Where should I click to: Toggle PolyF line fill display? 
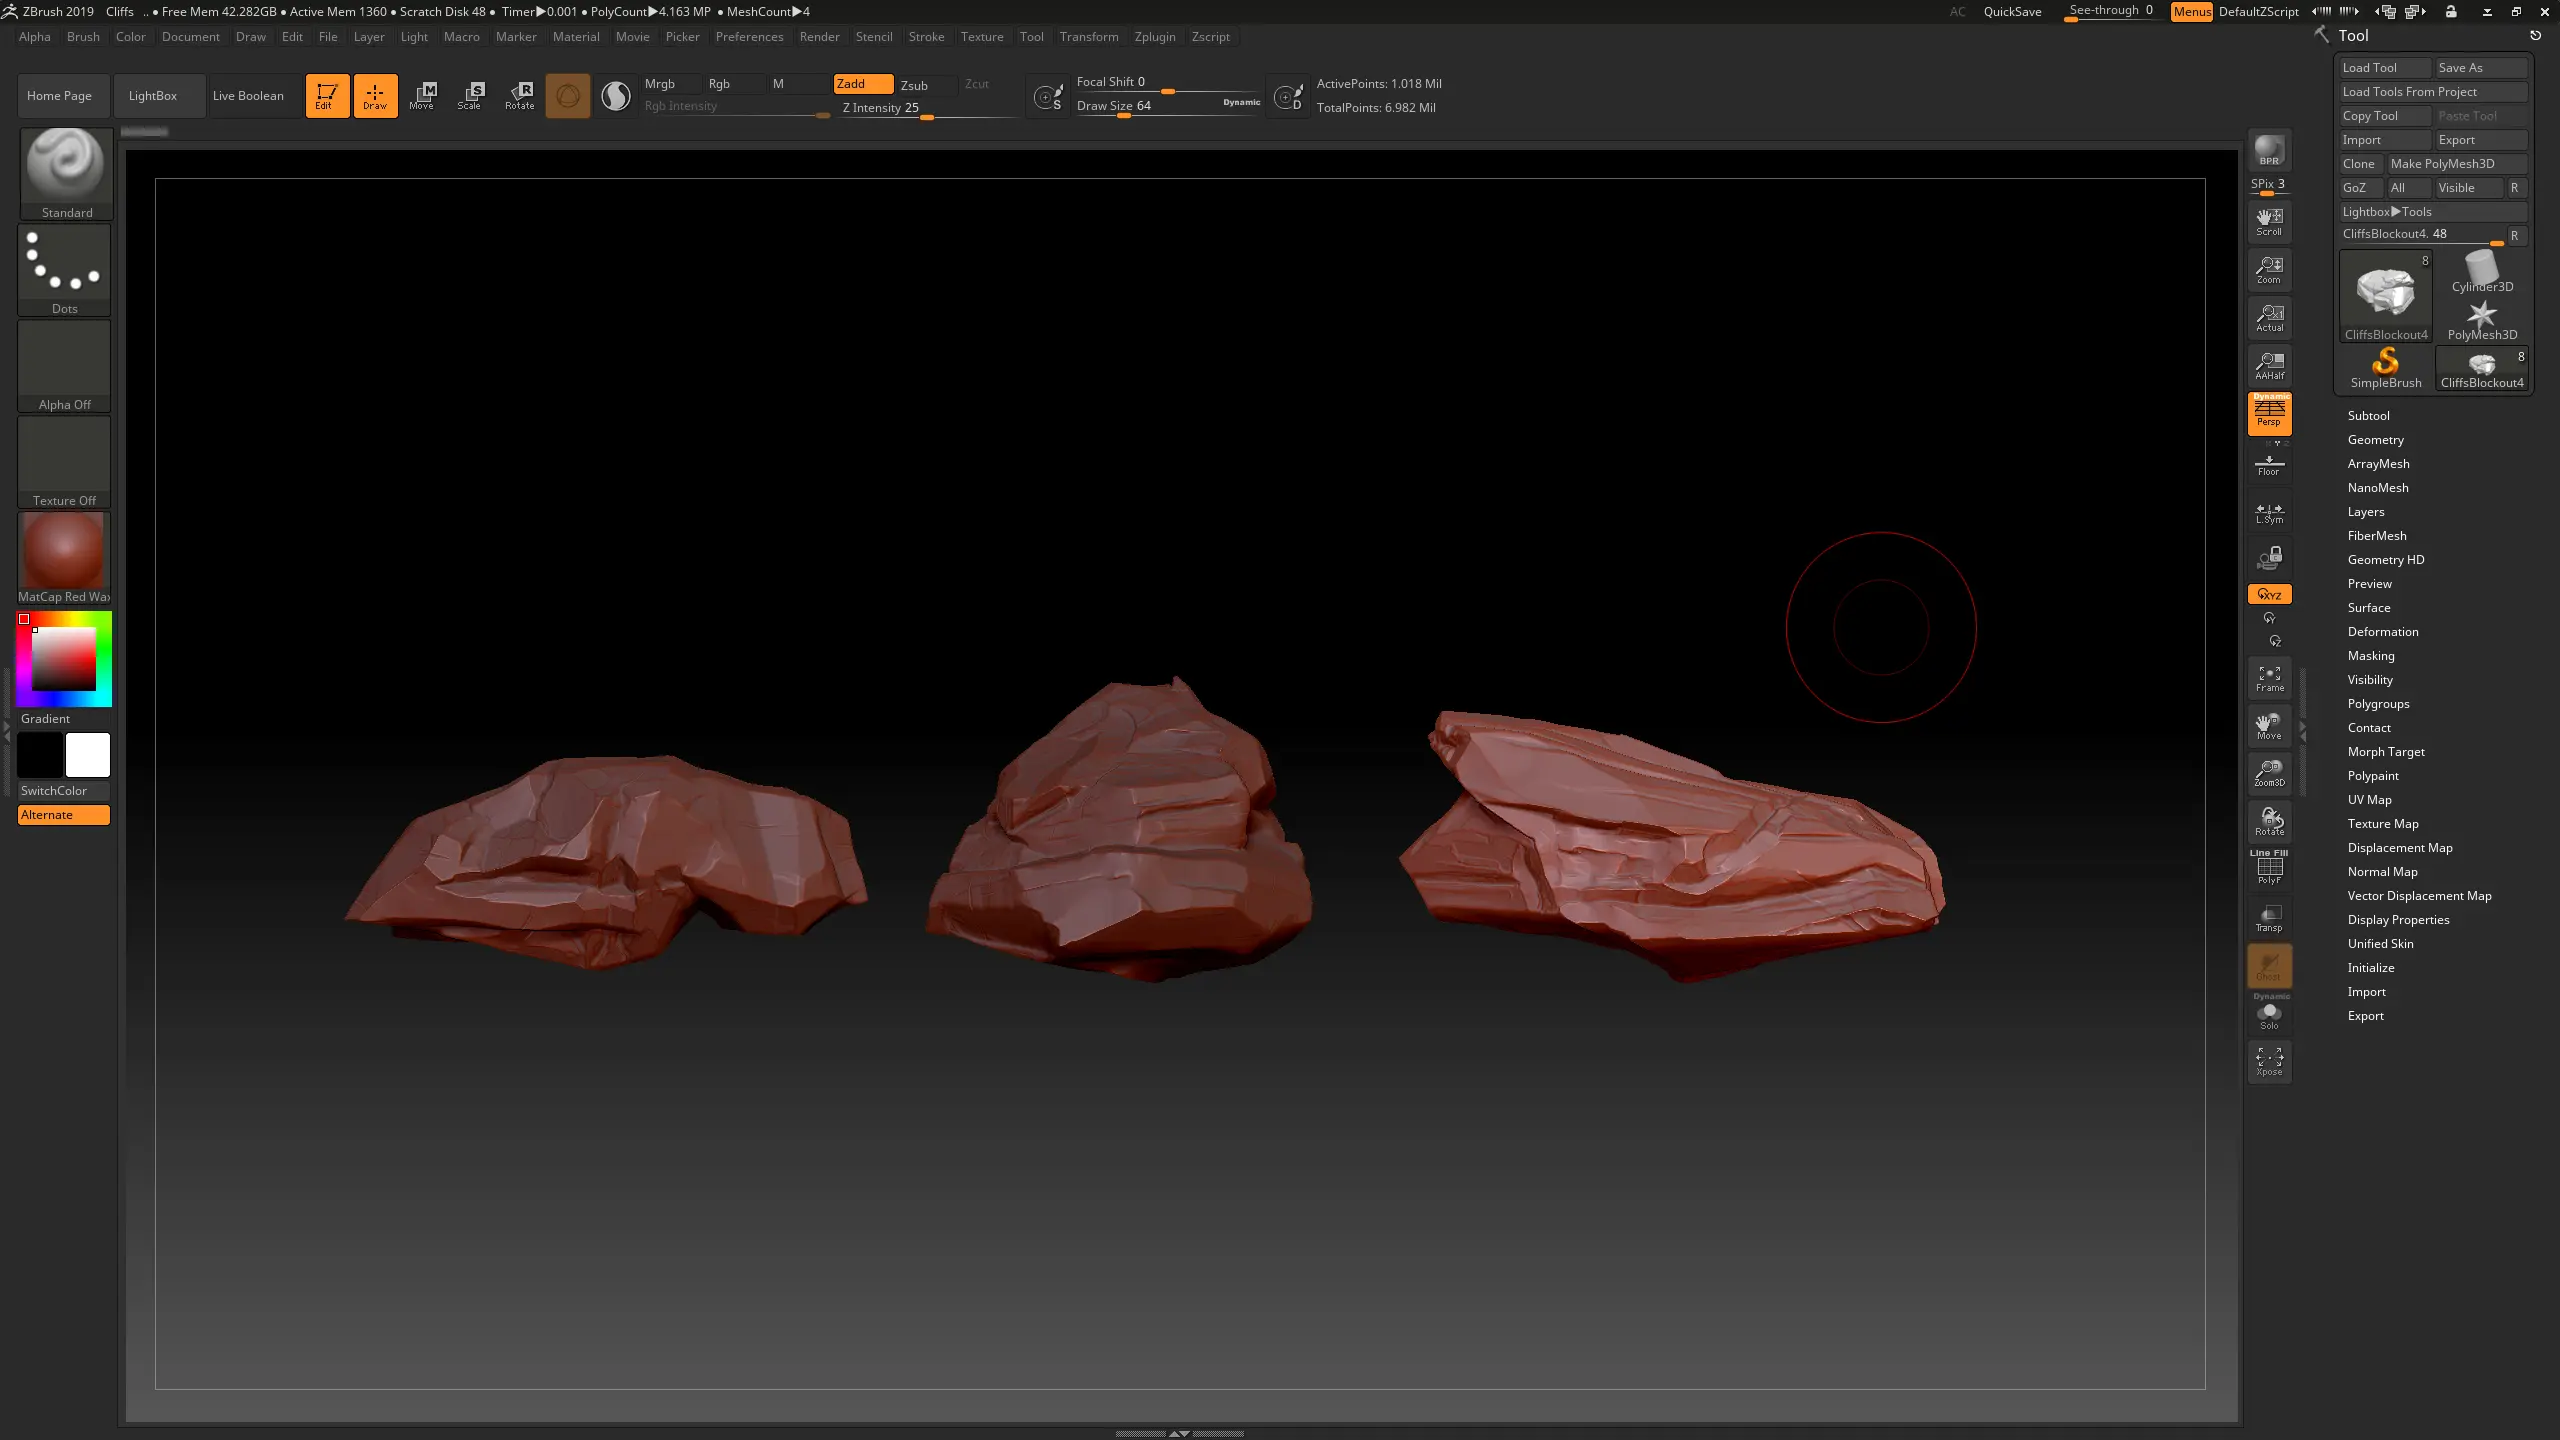click(x=2269, y=868)
